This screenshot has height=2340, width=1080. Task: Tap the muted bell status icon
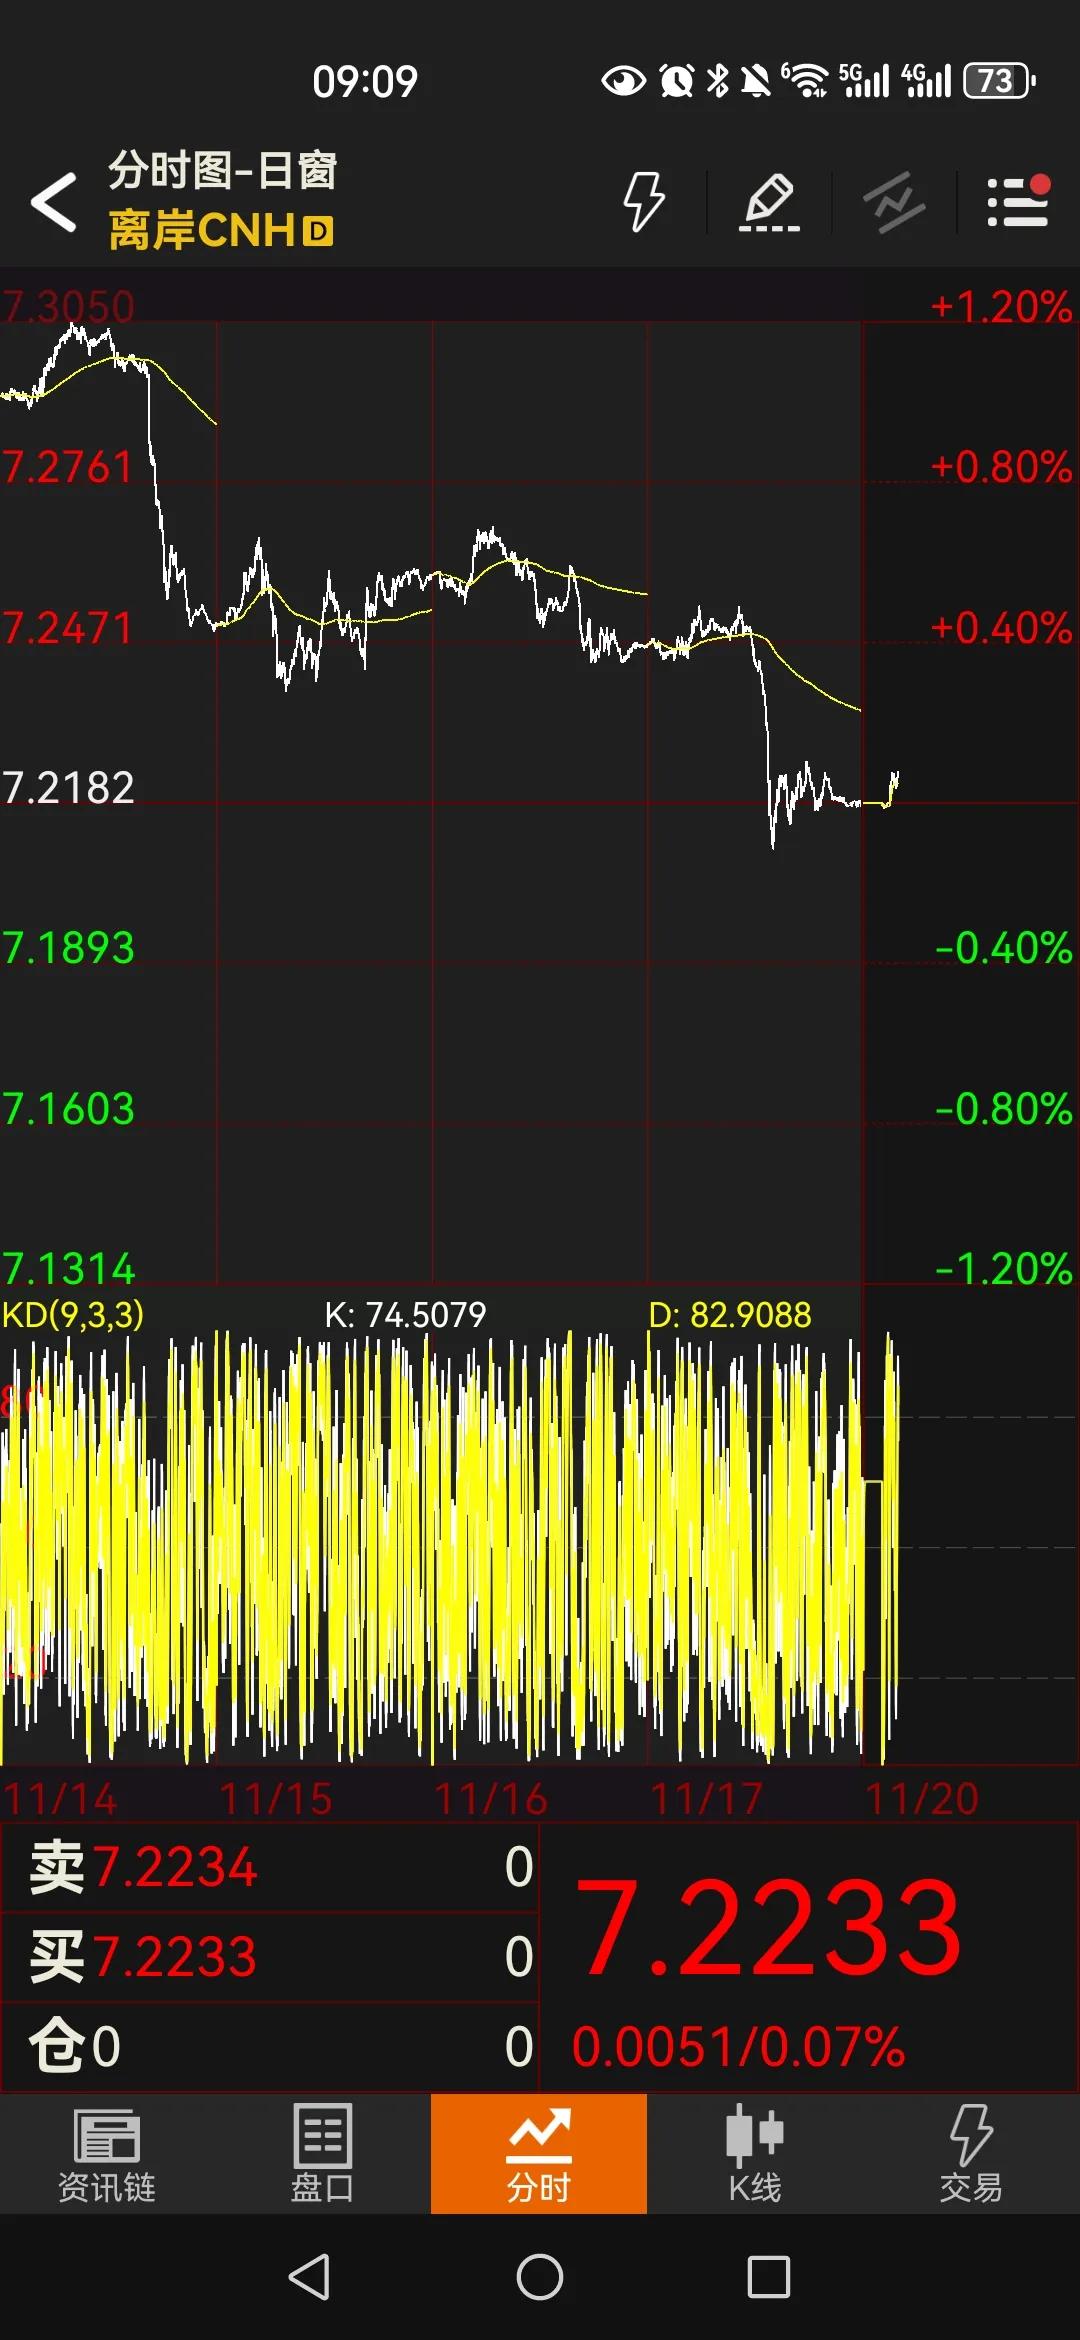pyautogui.click(x=756, y=80)
